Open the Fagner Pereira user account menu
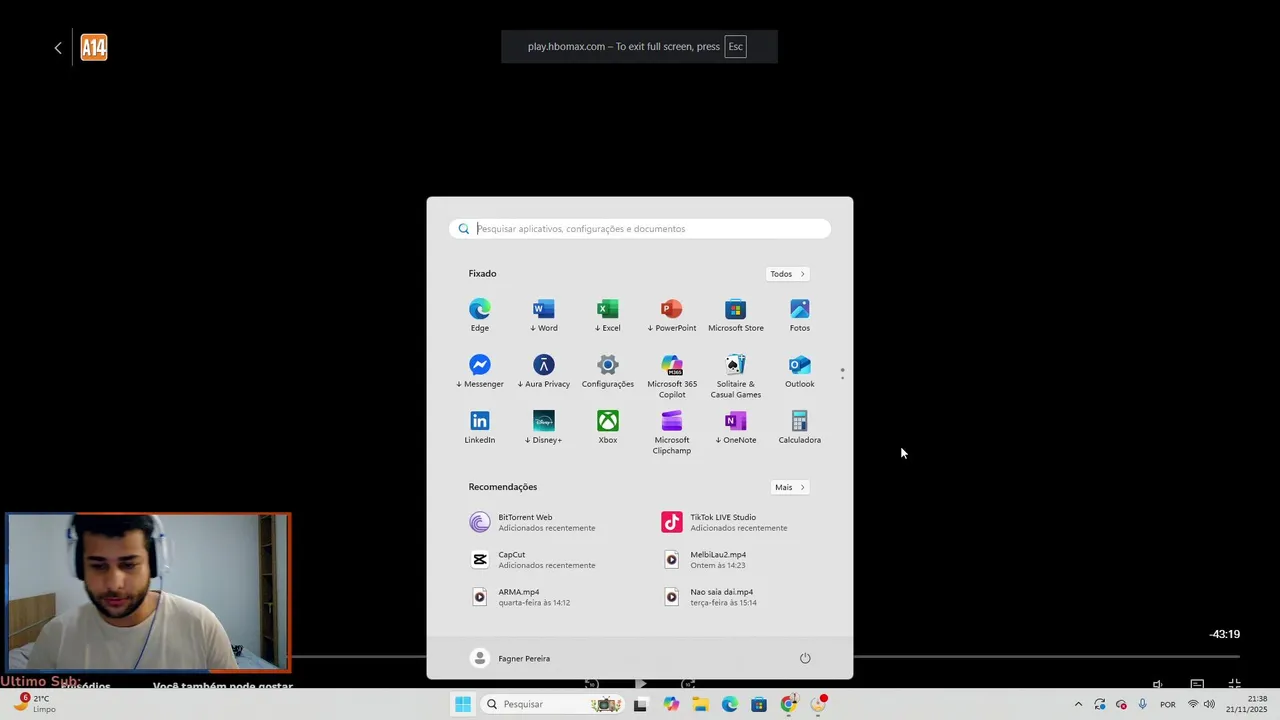The height and width of the screenshot is (720, 1280). [511, 658]
